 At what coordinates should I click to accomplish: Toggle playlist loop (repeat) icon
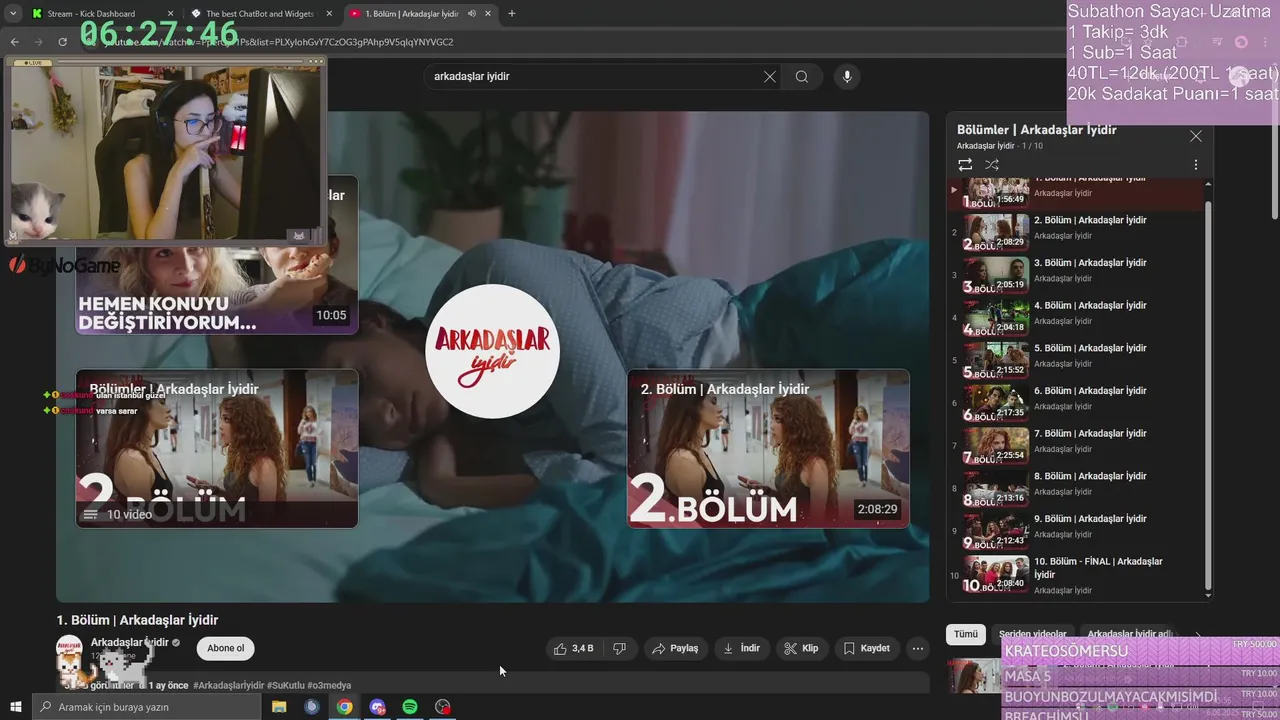(x=965, y=164)
